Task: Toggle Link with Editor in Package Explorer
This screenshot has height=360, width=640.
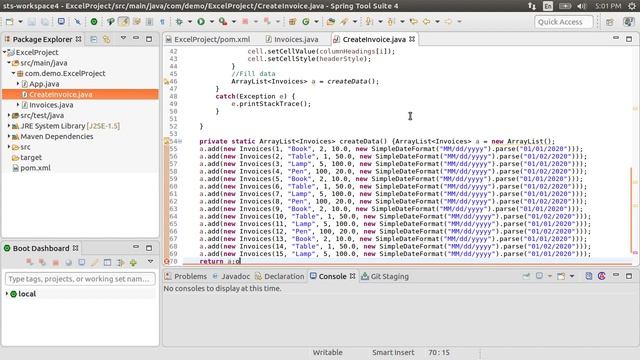Action: coord(107,39)
